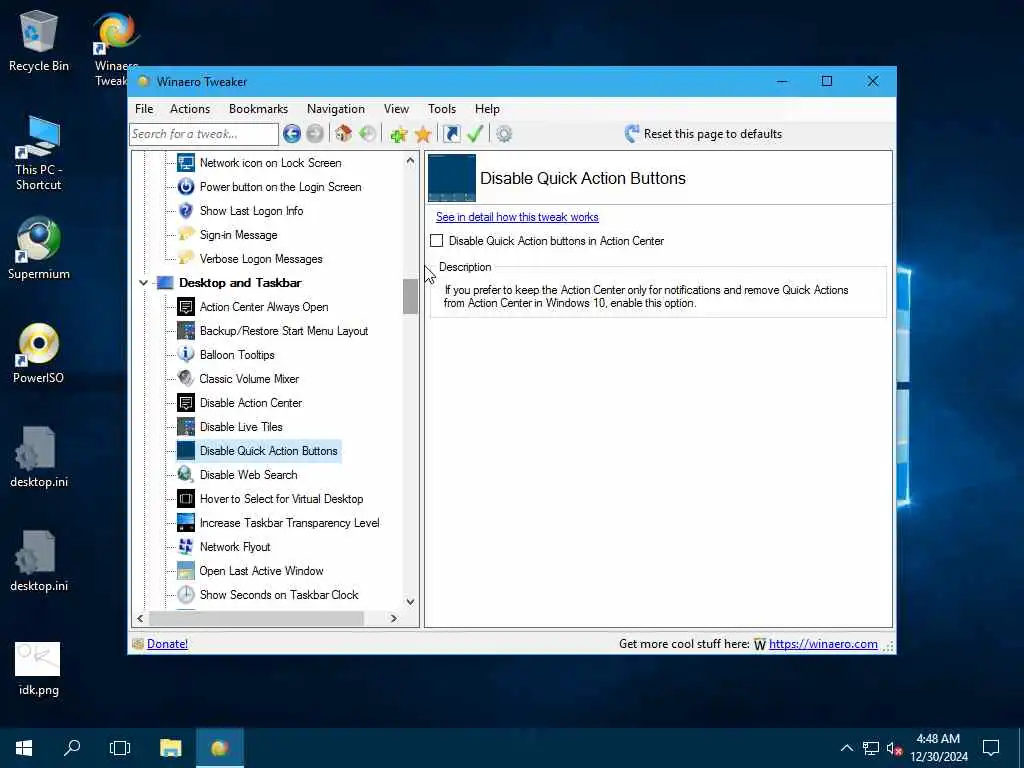The width and height of the screenshot is (1024, 768).
Task: Collapse the Desktop and Taskbar tree group
Action: click(143, 283)
